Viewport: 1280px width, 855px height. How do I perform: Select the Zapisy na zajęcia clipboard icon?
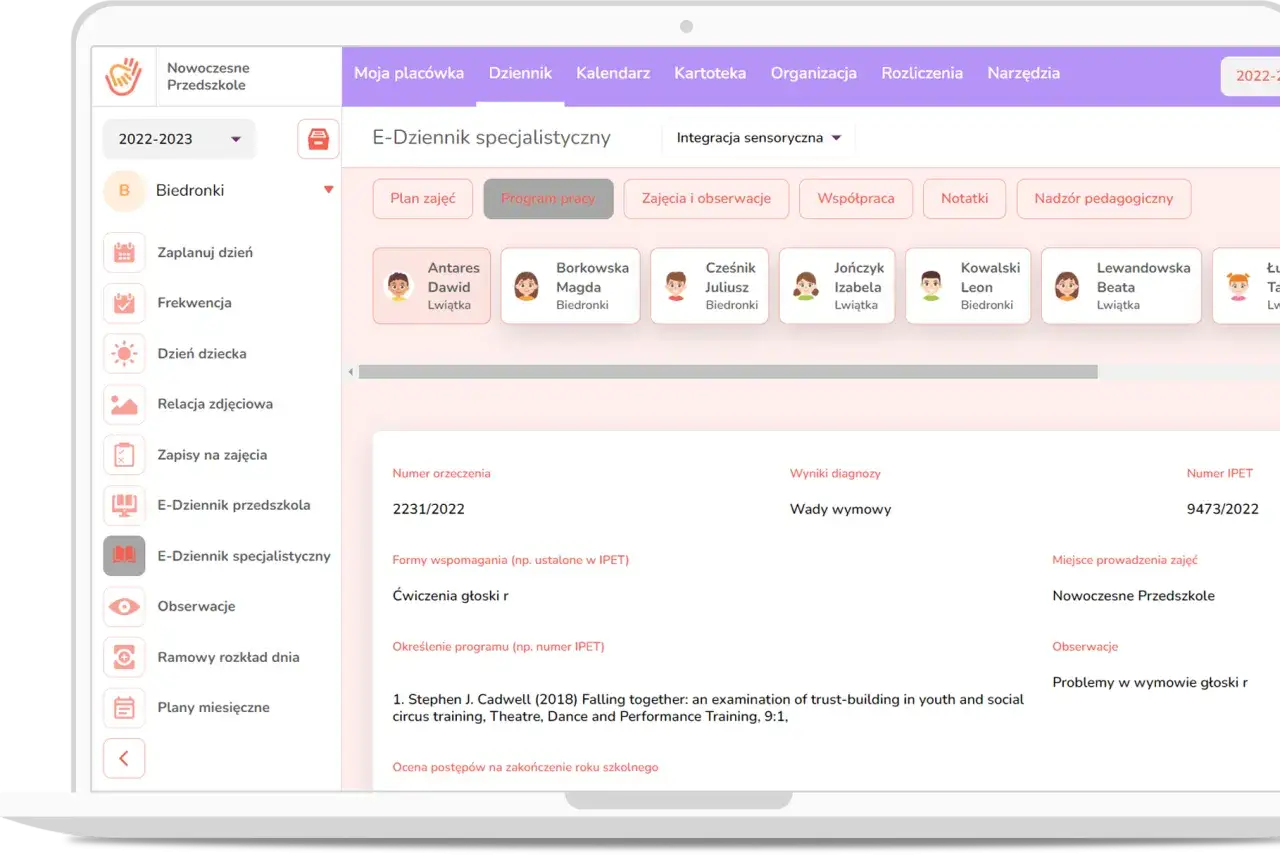coord(124,454)
